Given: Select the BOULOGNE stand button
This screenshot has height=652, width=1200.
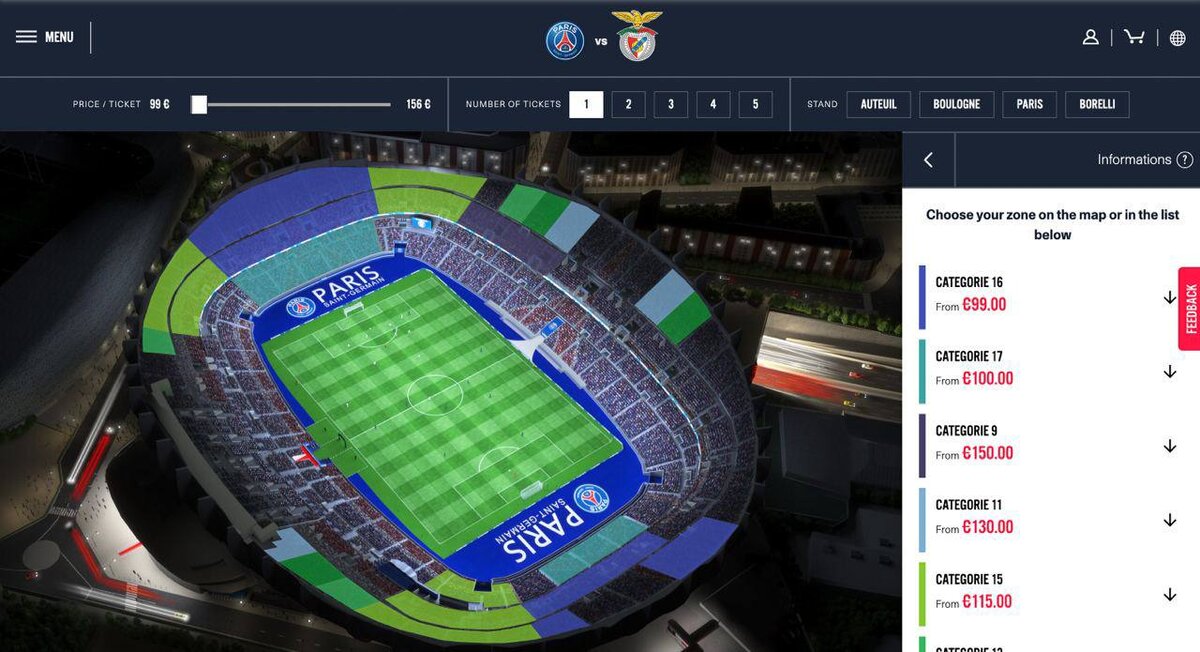Looking at the screenshot, I should [957, 104].
